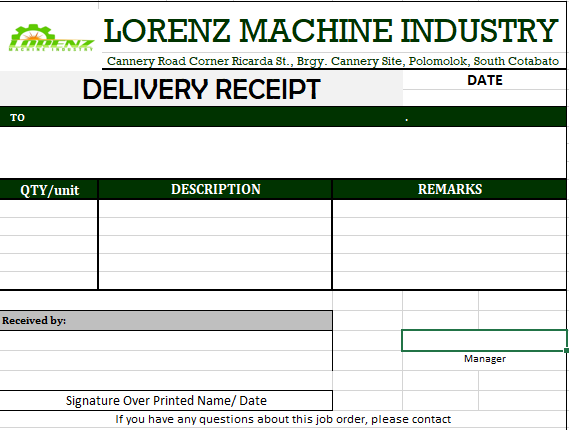Select the job order questions footer text
Image resolution: width=569 pixels, height=430 pixels.
[283, 419]
